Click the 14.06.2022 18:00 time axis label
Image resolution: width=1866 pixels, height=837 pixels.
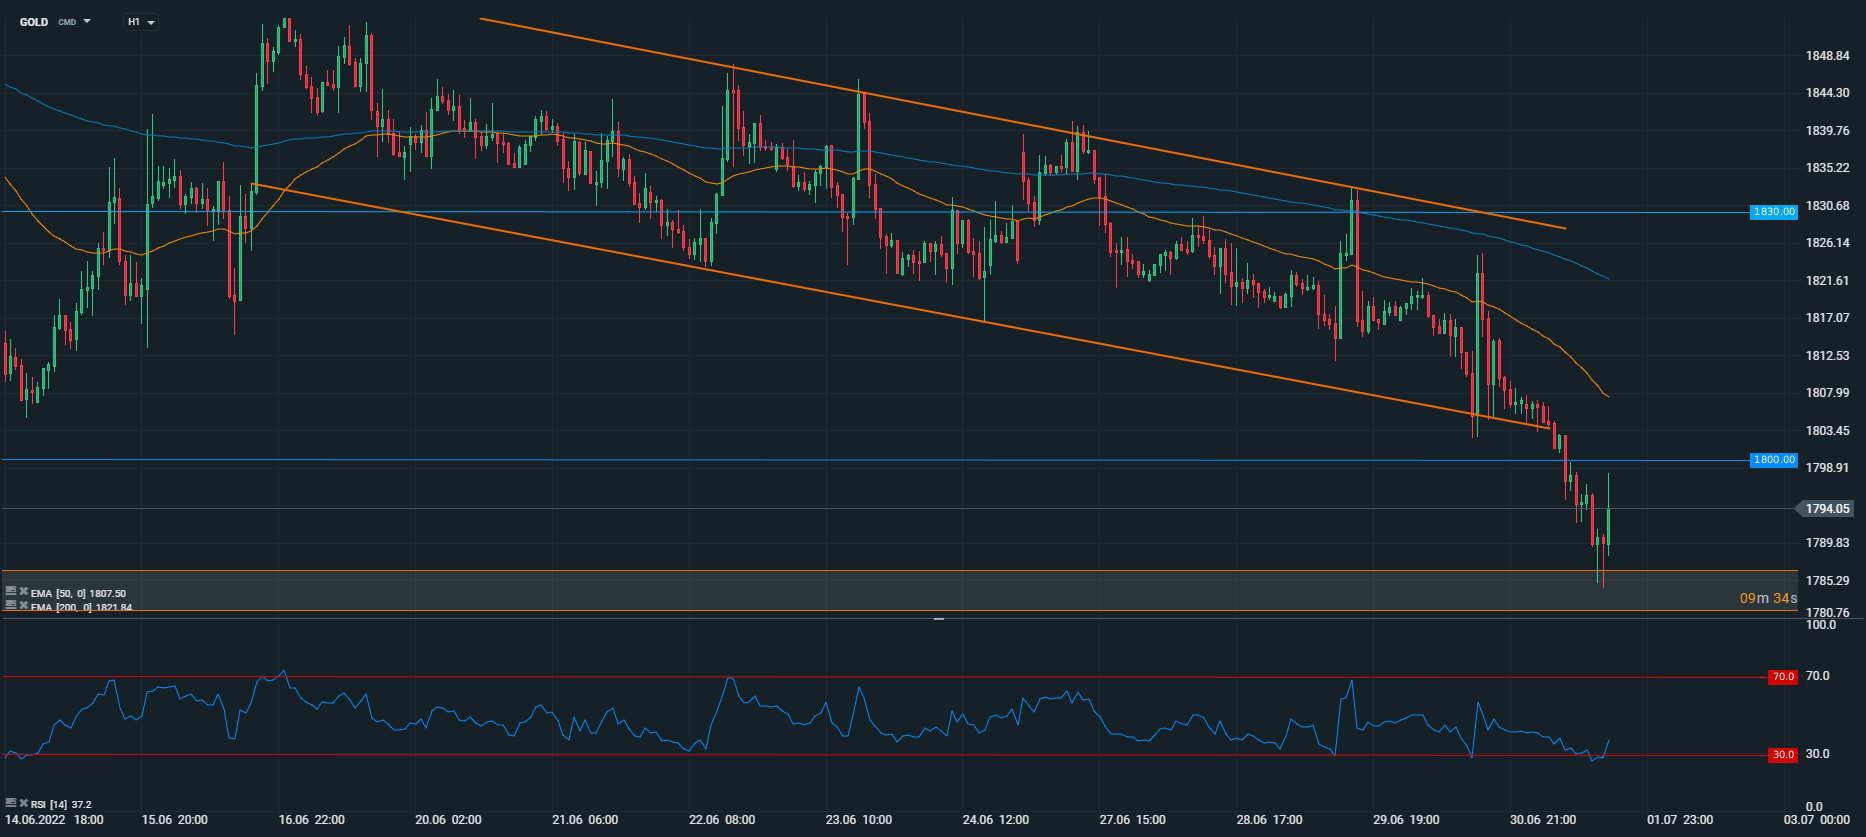coord(54,820)
